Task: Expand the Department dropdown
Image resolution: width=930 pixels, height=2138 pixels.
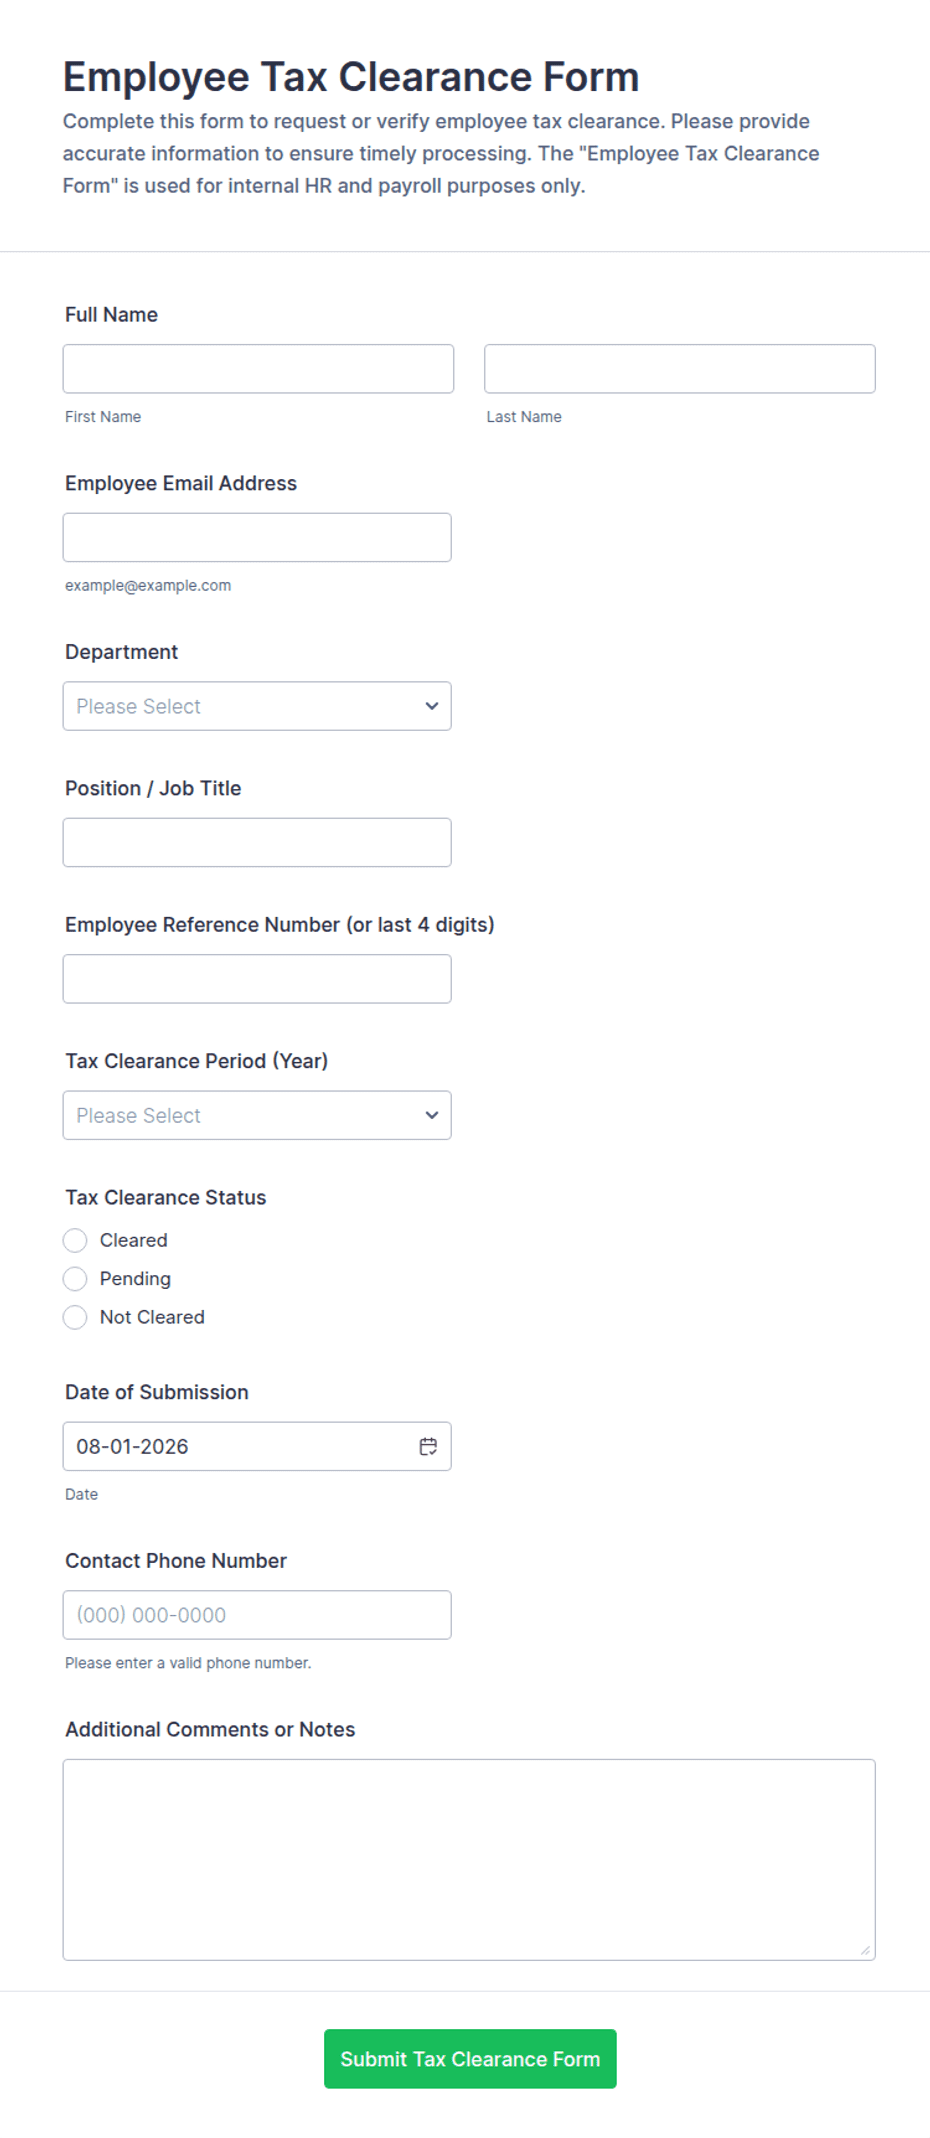Action: [x=257, y=706]
